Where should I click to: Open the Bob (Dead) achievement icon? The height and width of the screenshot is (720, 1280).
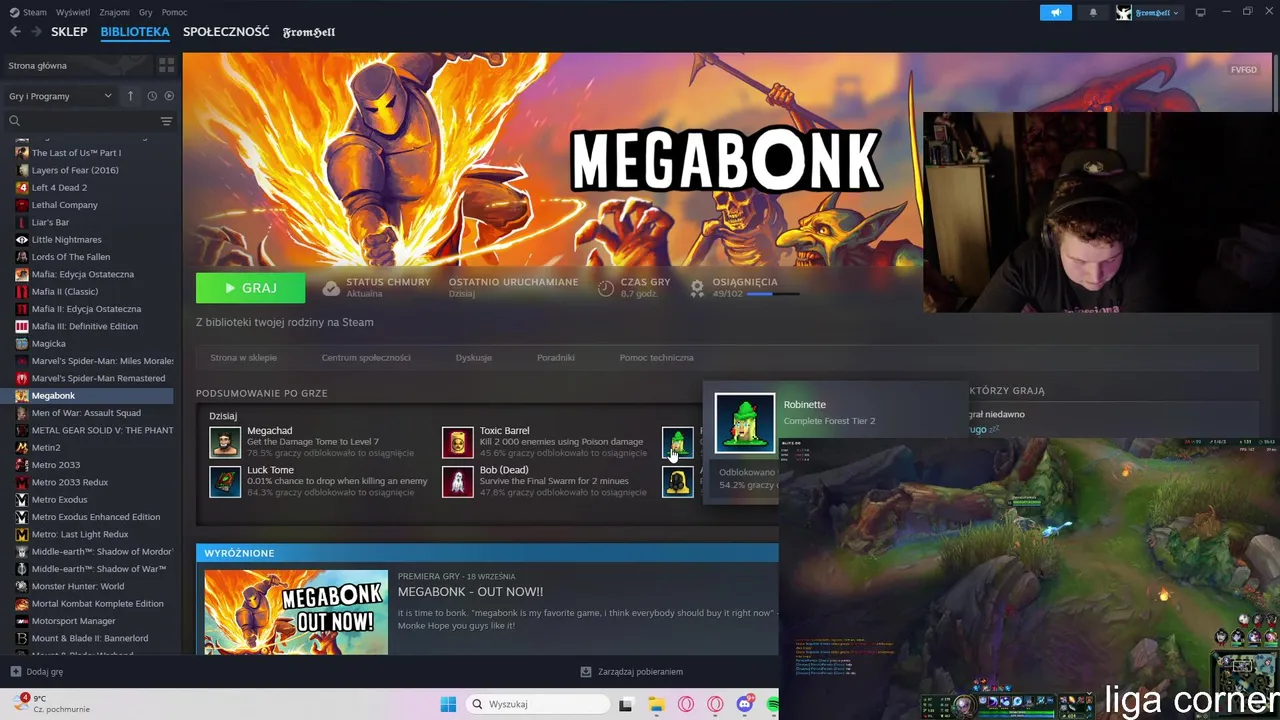[458, 481]
